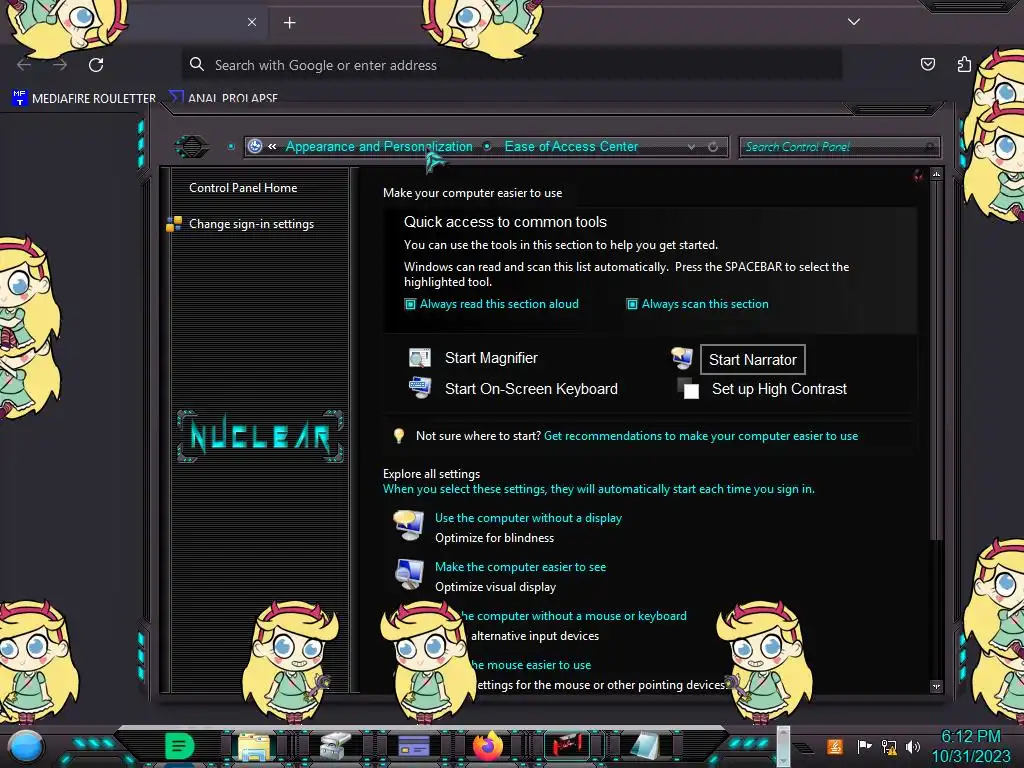Click the content pane scroll down arrow
The height and width of the screenshot is (768, 1024).
(x=936, y=686)
